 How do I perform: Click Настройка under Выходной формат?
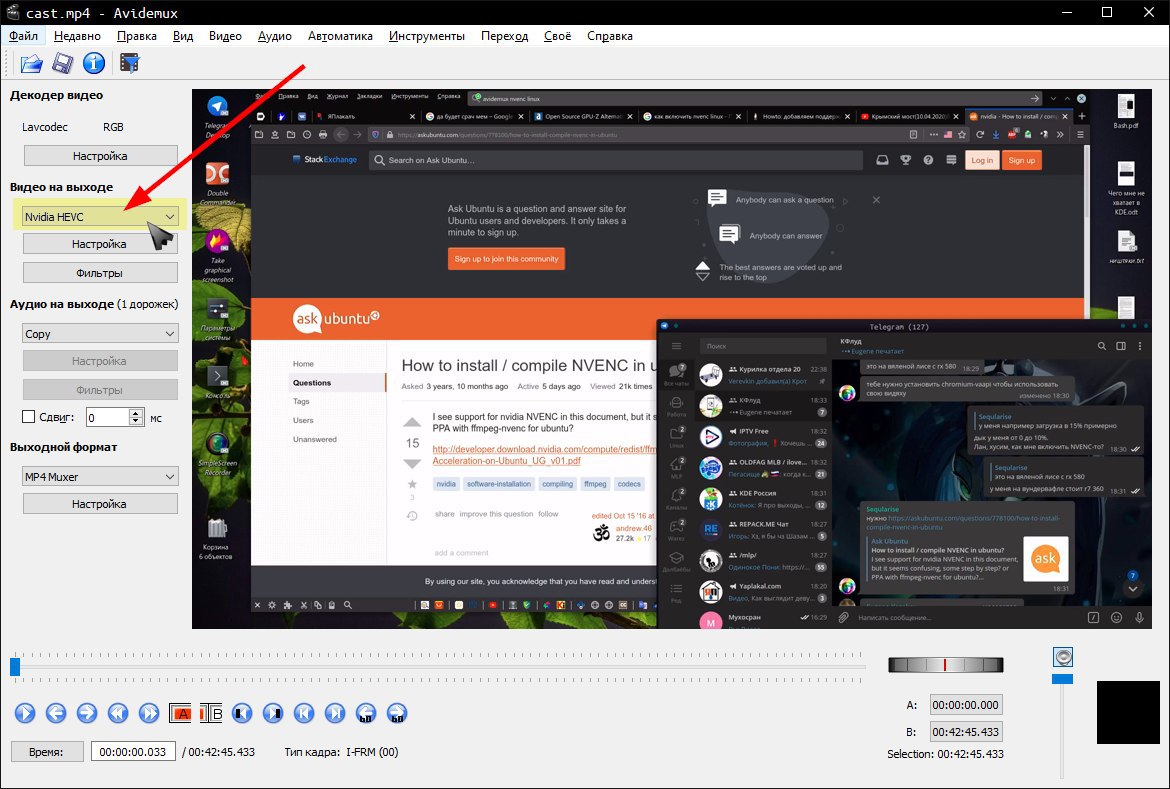100,504
